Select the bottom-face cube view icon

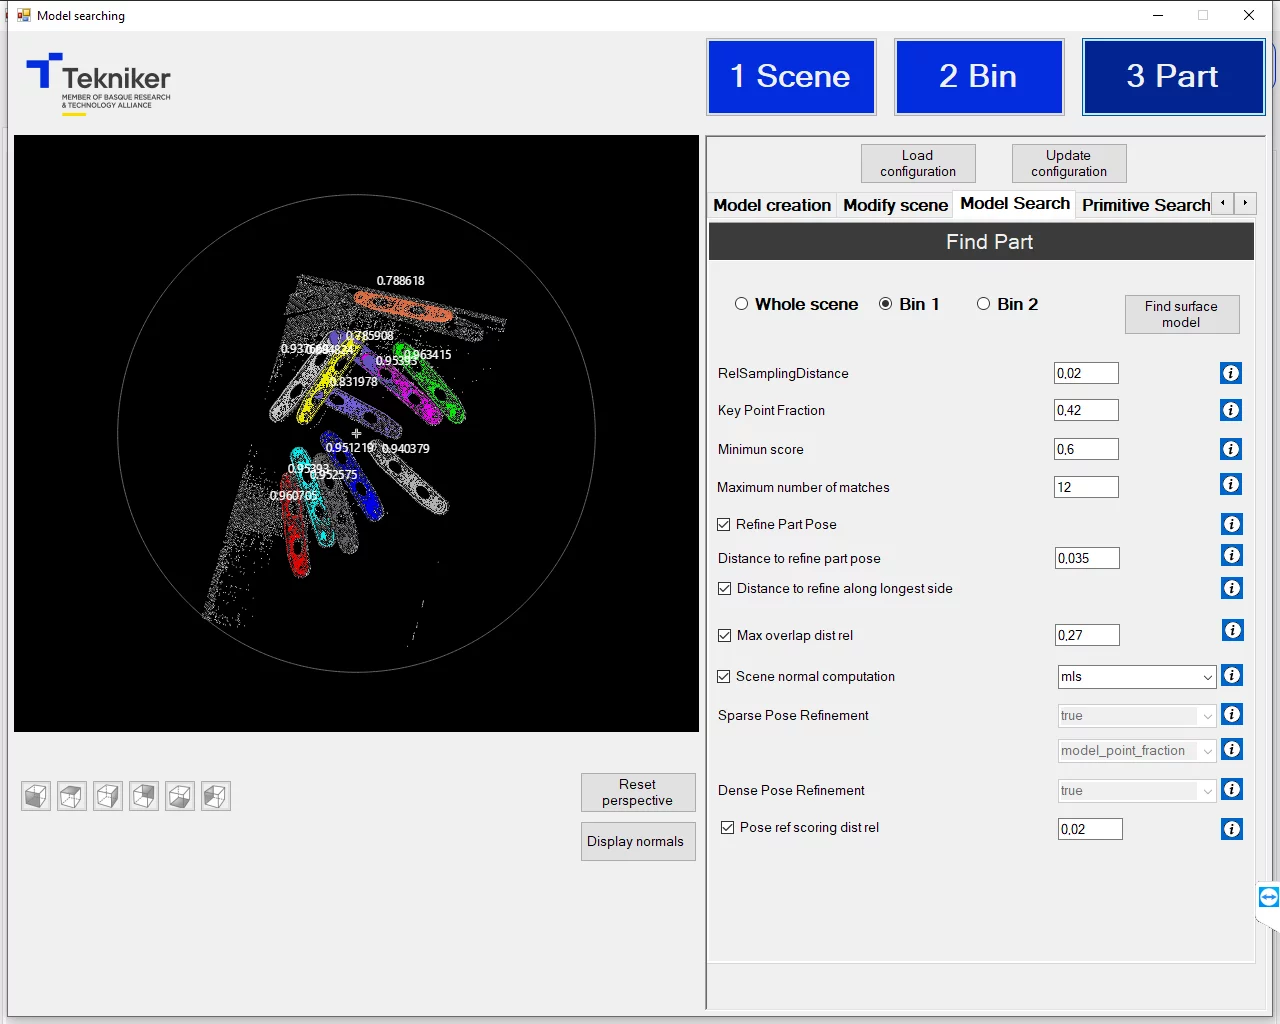(x=180, y=796)
